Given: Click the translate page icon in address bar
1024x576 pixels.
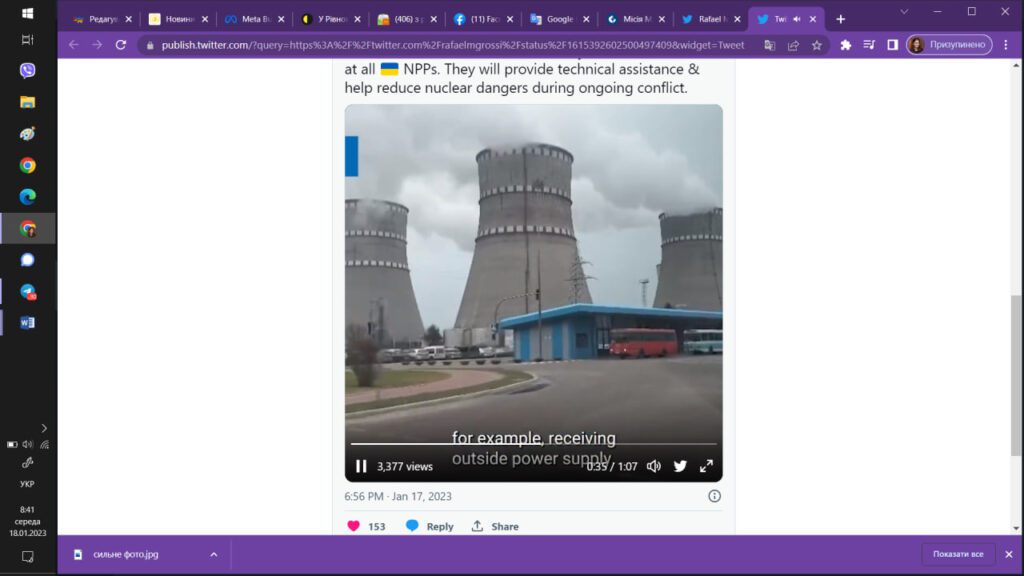Looking at the screenshot, I should tap(769, 45).
